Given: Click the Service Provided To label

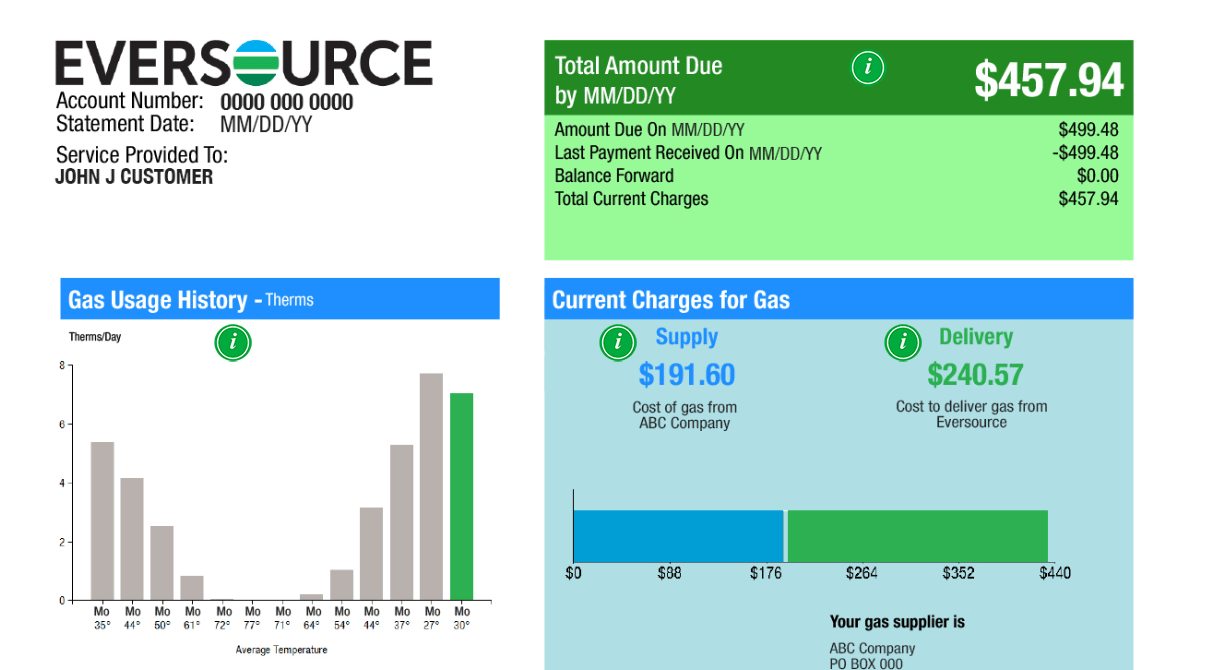Looking at the screenshot, I should pos(142,155).
